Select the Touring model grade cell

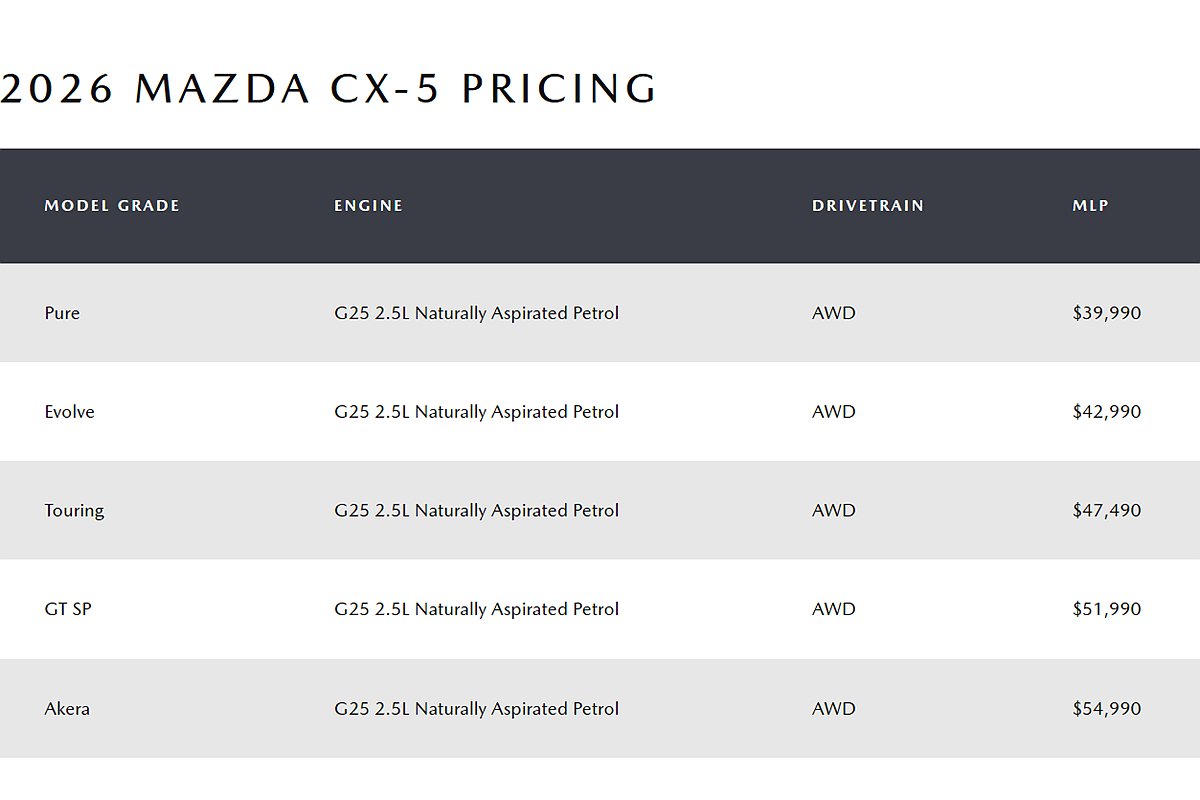pyautogui.click(x=74, y=511)
